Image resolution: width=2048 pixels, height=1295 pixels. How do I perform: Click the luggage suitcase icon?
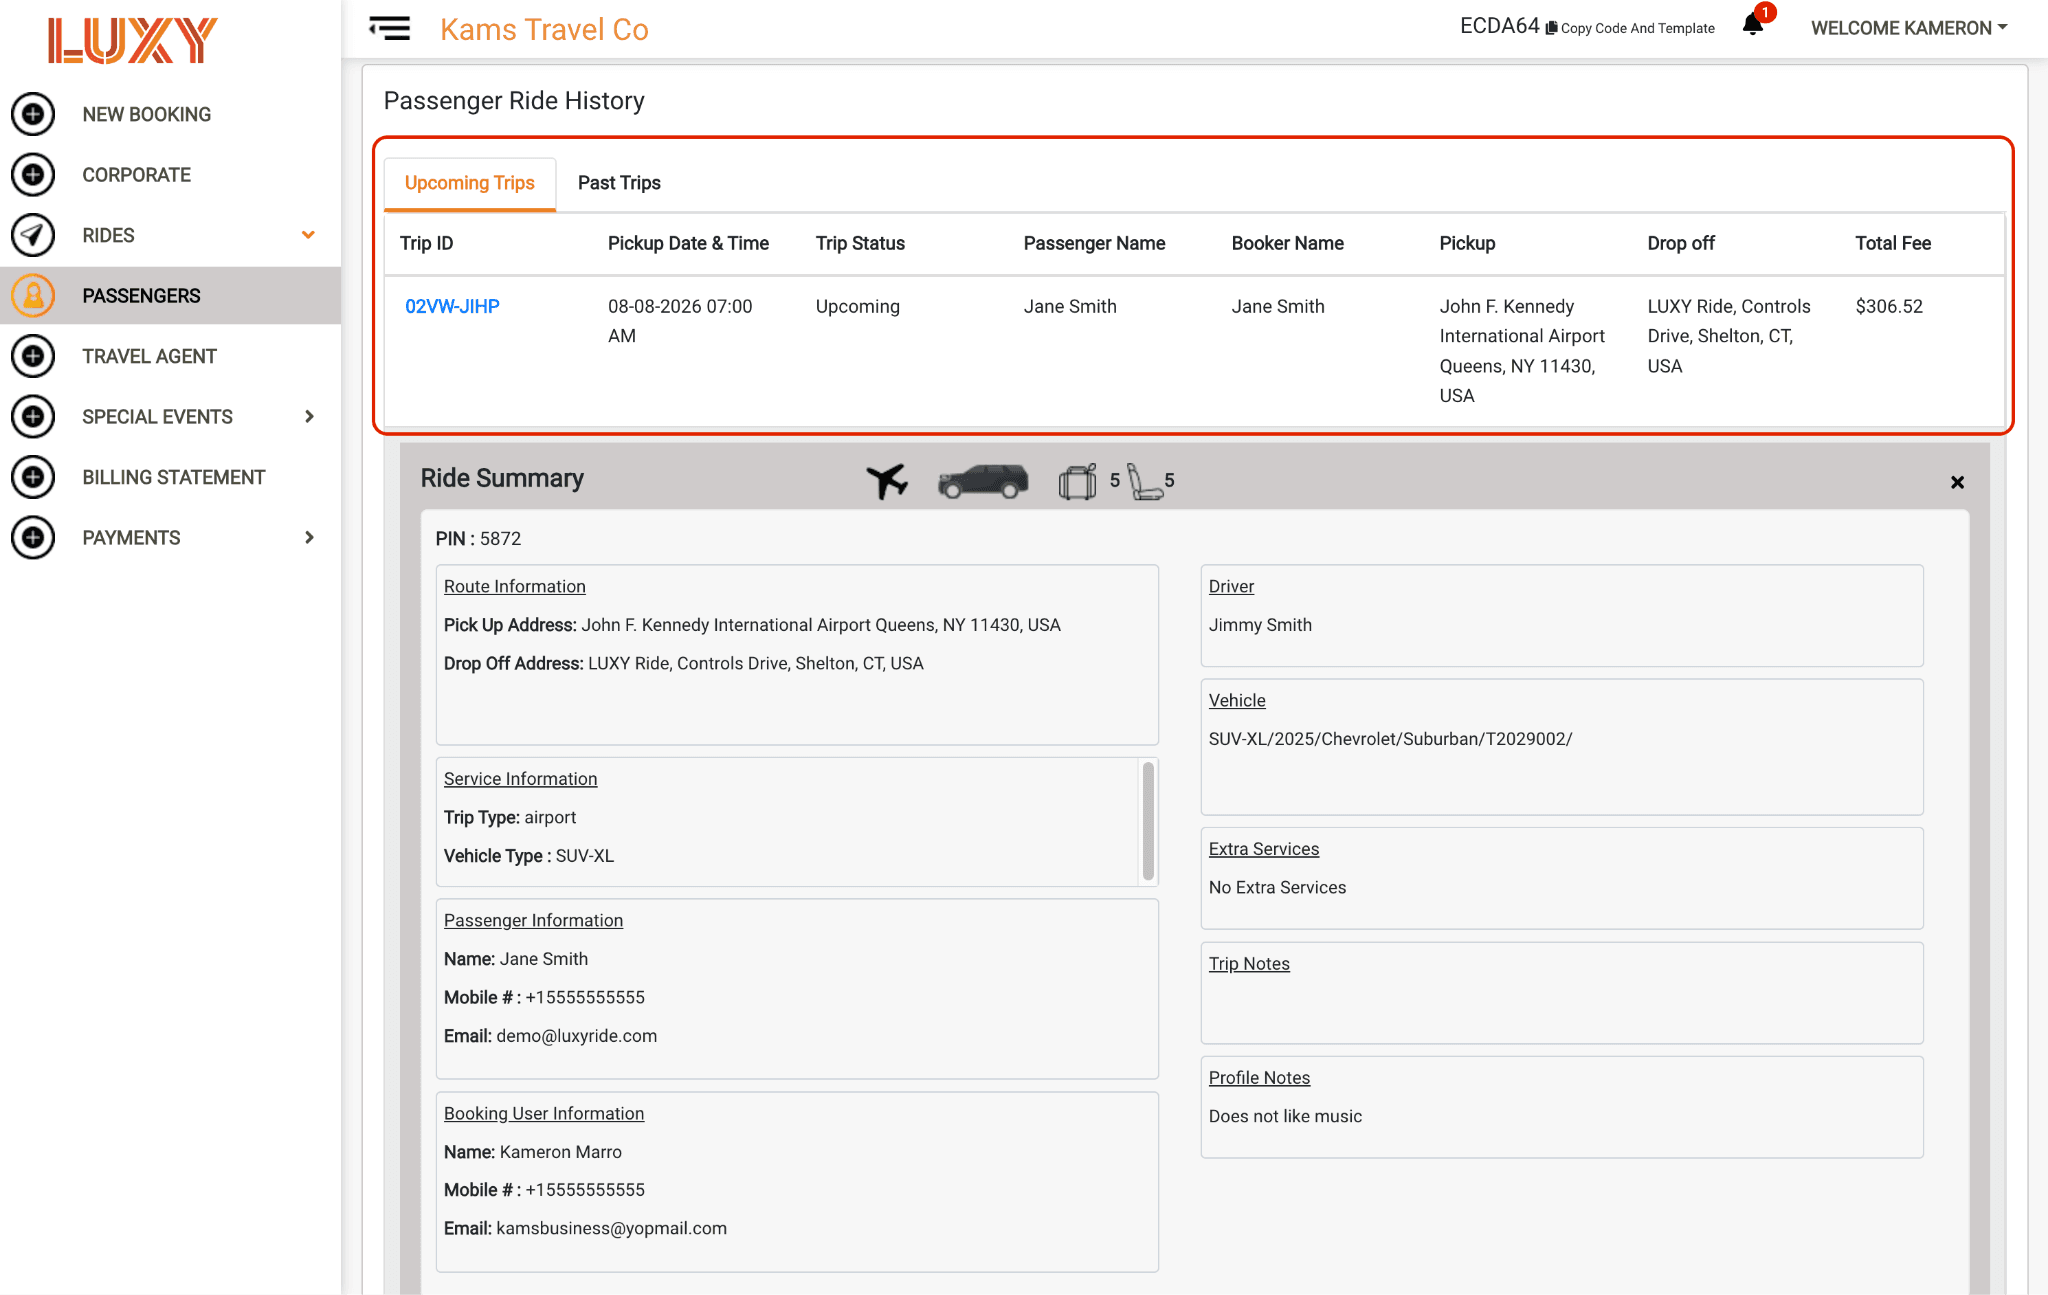coord(1078,481)
